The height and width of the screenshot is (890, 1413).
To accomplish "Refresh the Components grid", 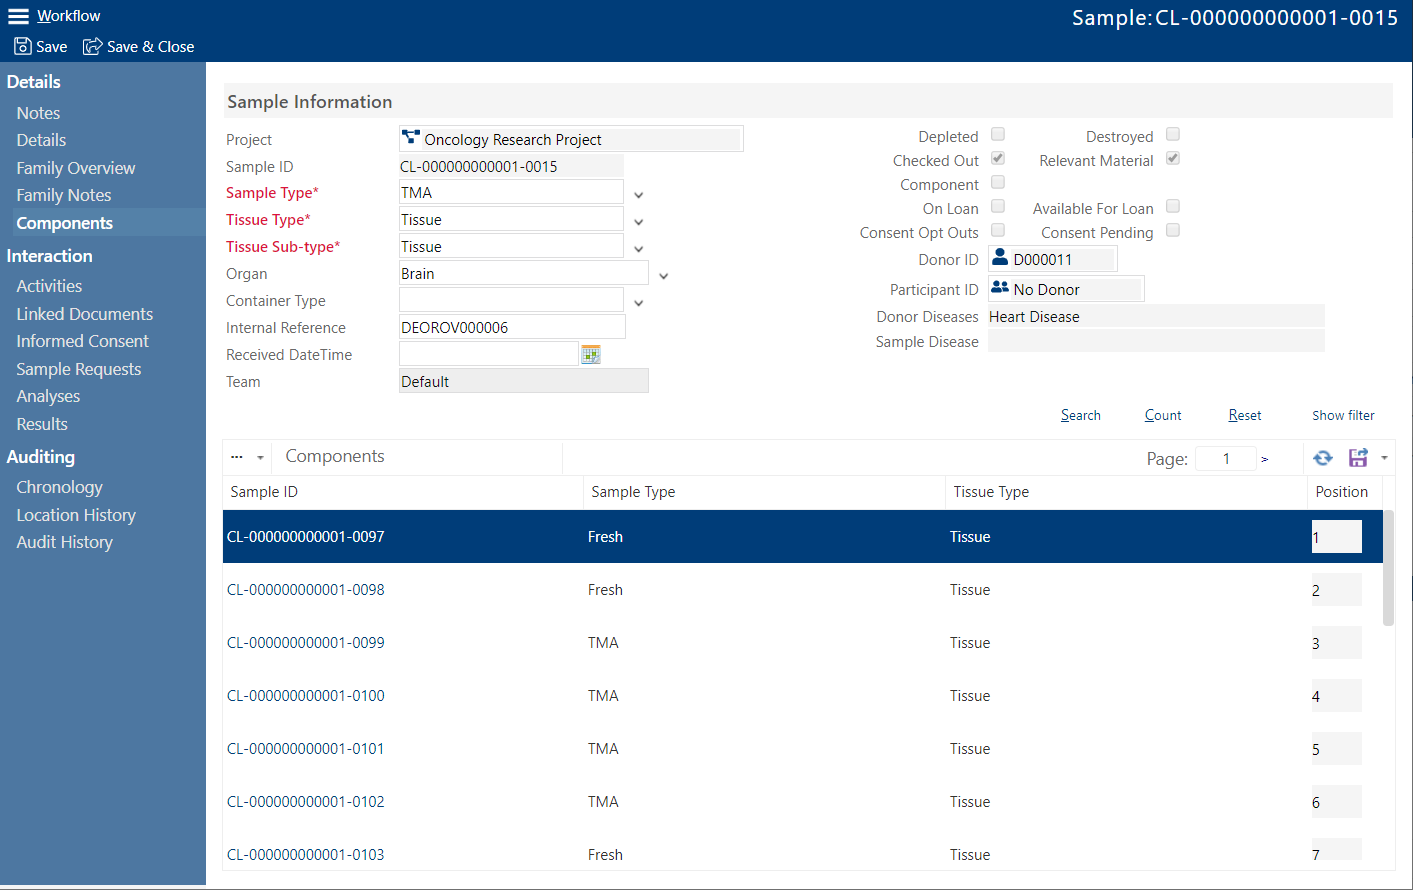I will (x=1322, y=457).
